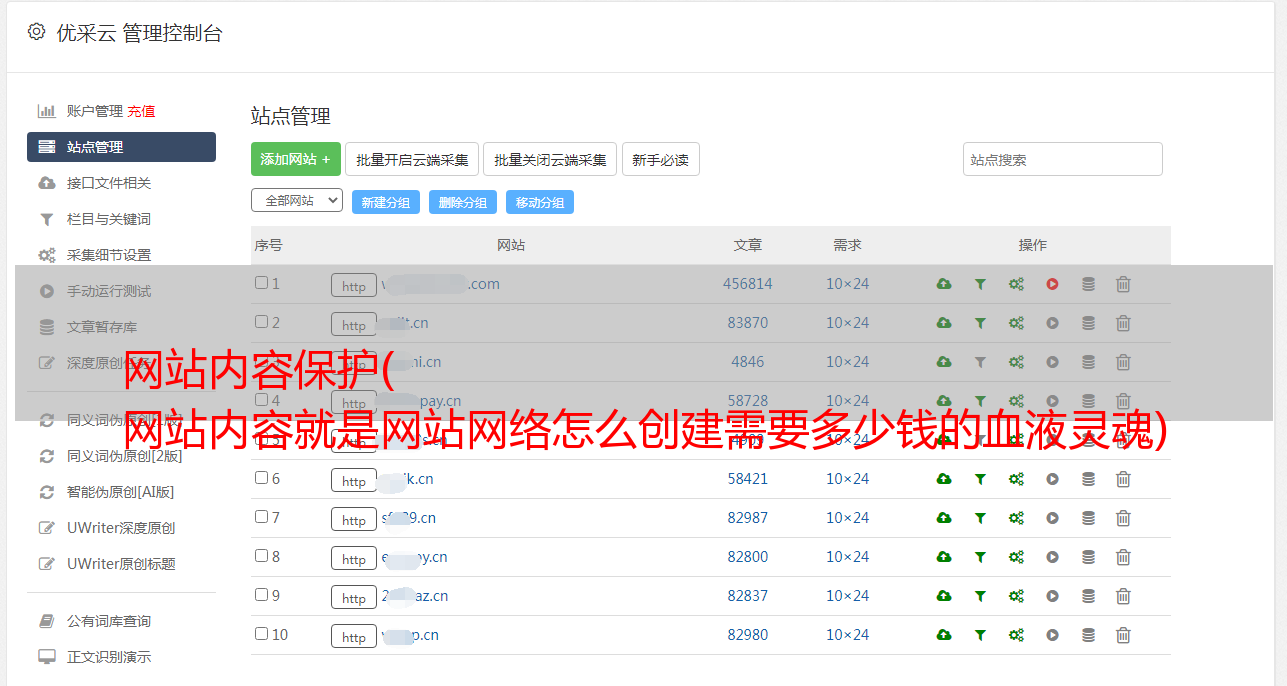Open the database icon for row 1
The height and width of the screenshot is (686, 1287).
(x=1088, y=284)
